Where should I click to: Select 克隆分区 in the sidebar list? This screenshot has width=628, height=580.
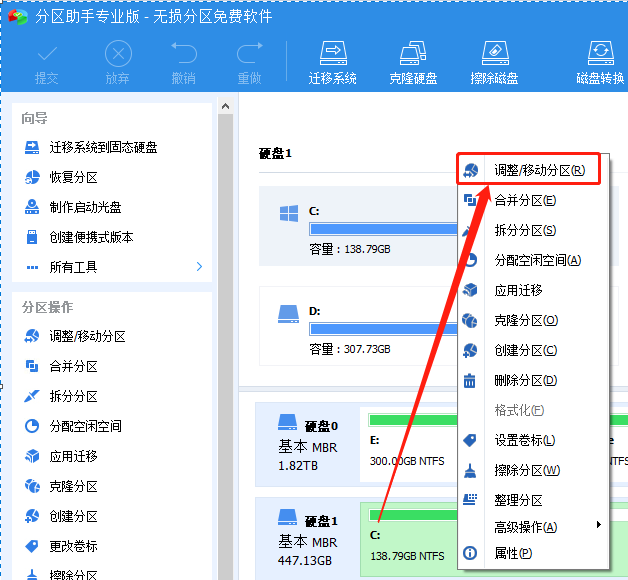[61, 486]
